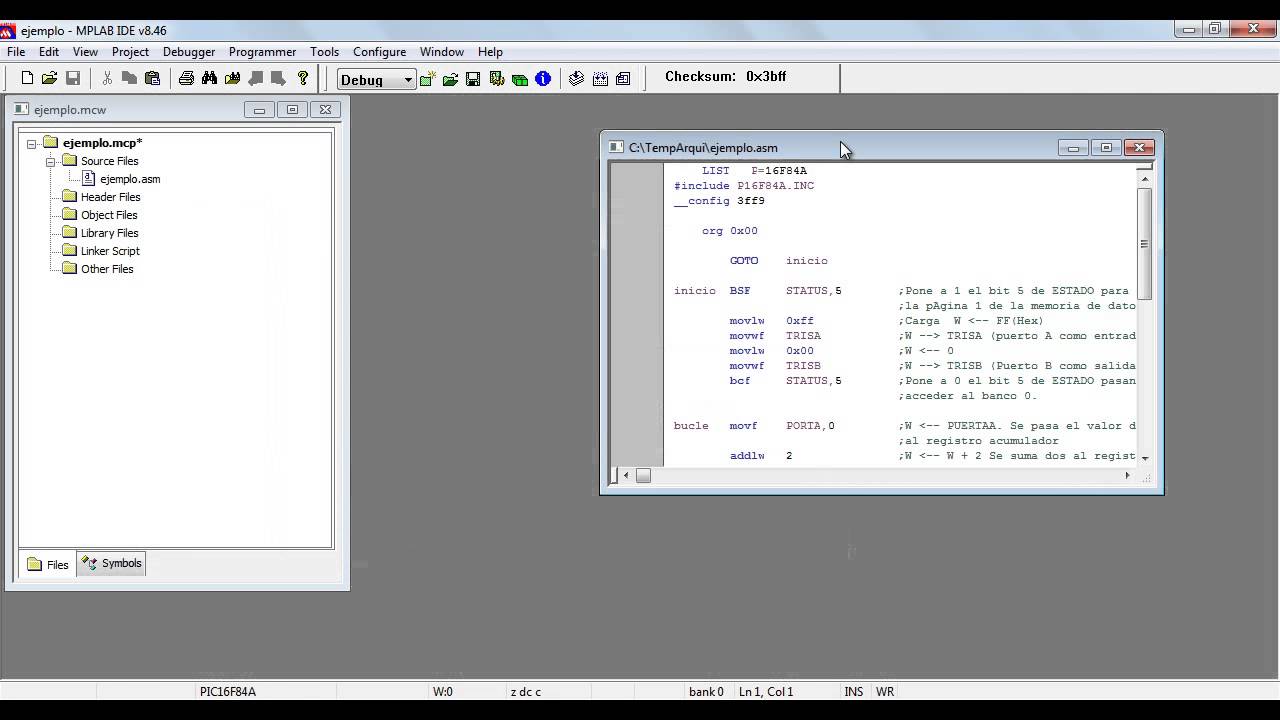Click the Go Backward arrow icon

[x=256, y=78]
